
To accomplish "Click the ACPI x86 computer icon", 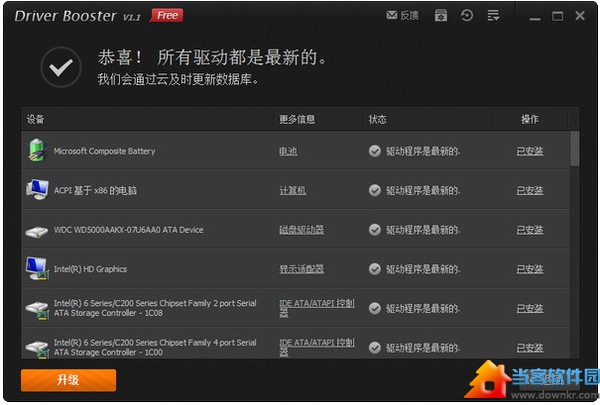I will click(37, 189).
